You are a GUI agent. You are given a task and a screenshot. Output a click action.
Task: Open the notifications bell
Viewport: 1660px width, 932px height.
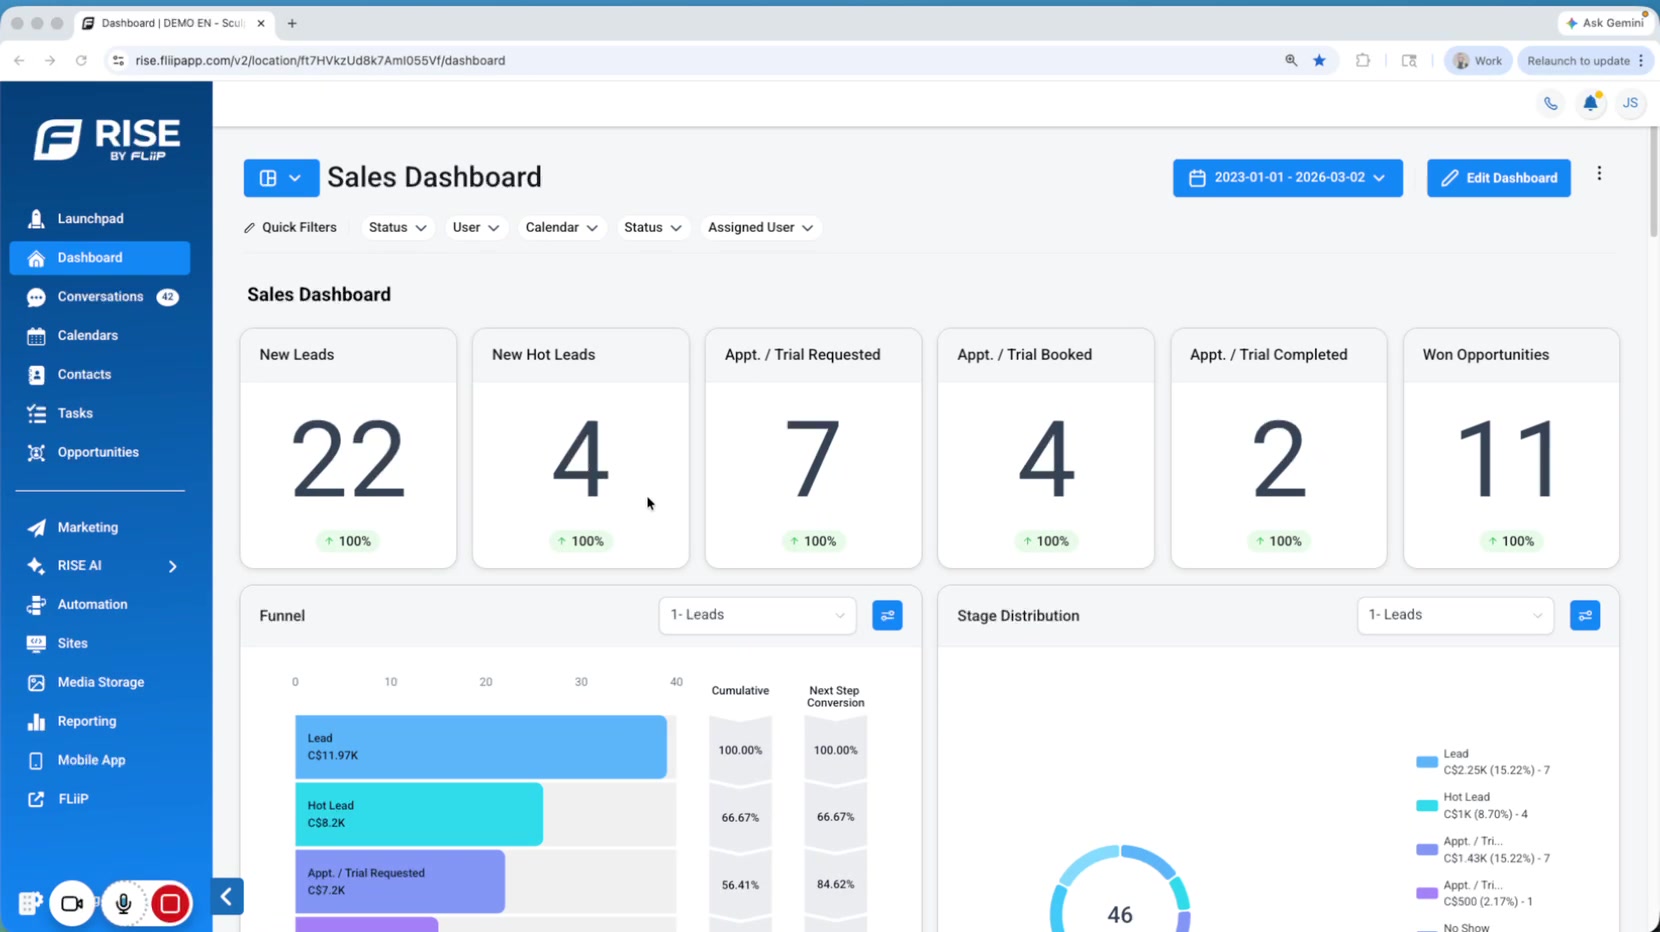click(1590, 103)
